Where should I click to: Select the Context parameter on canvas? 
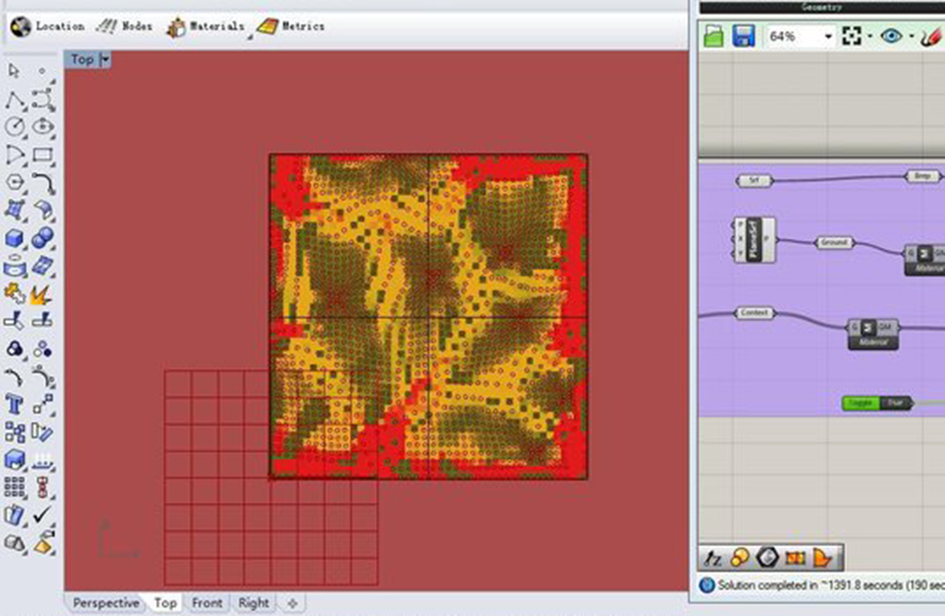(754, 313)
